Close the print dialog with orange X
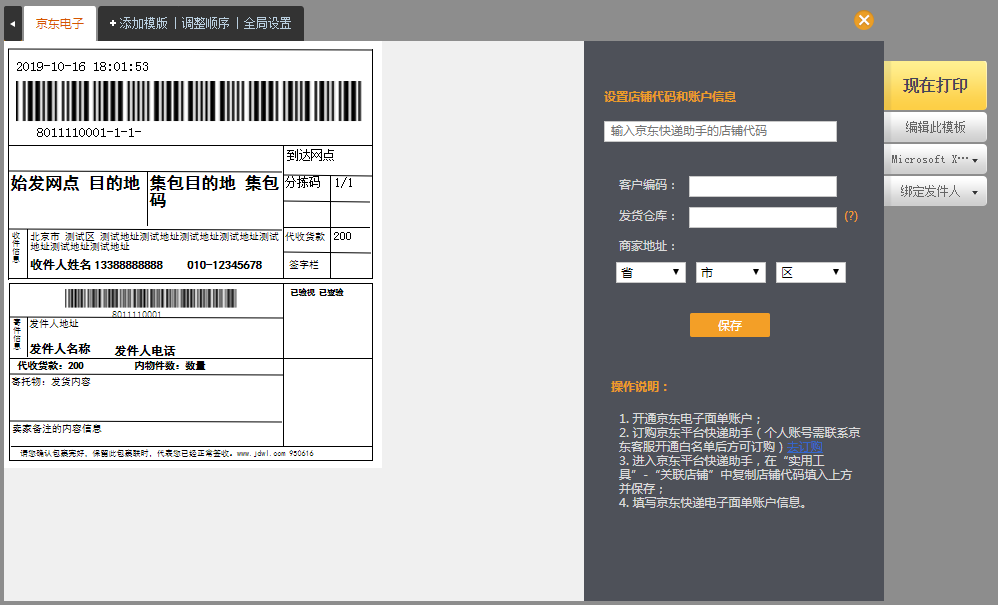Image resolution: width=998 pixels, height=605 pixels. point(864,20)
